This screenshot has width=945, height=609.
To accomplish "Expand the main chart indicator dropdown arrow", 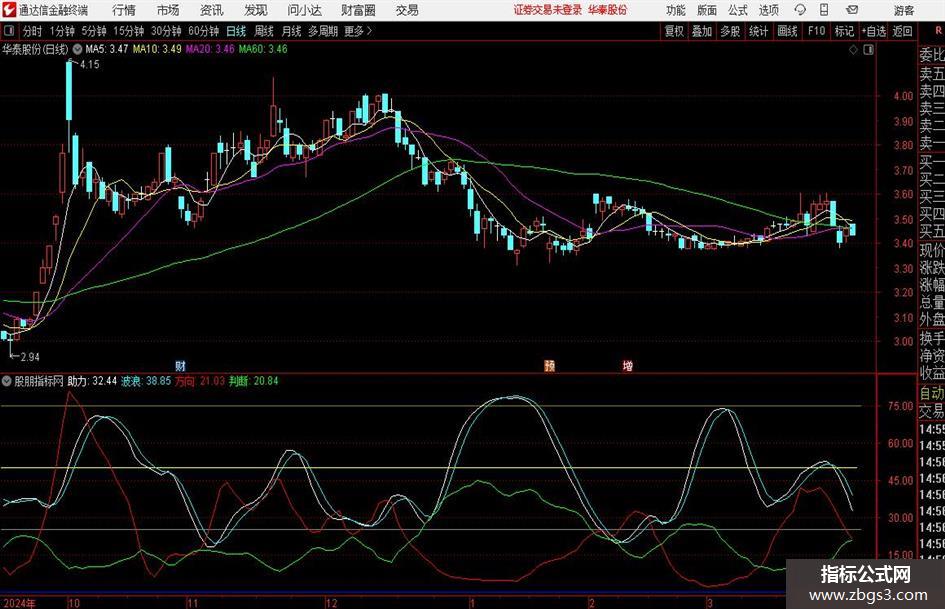I will pyautogui.click(x=77, y=49).
